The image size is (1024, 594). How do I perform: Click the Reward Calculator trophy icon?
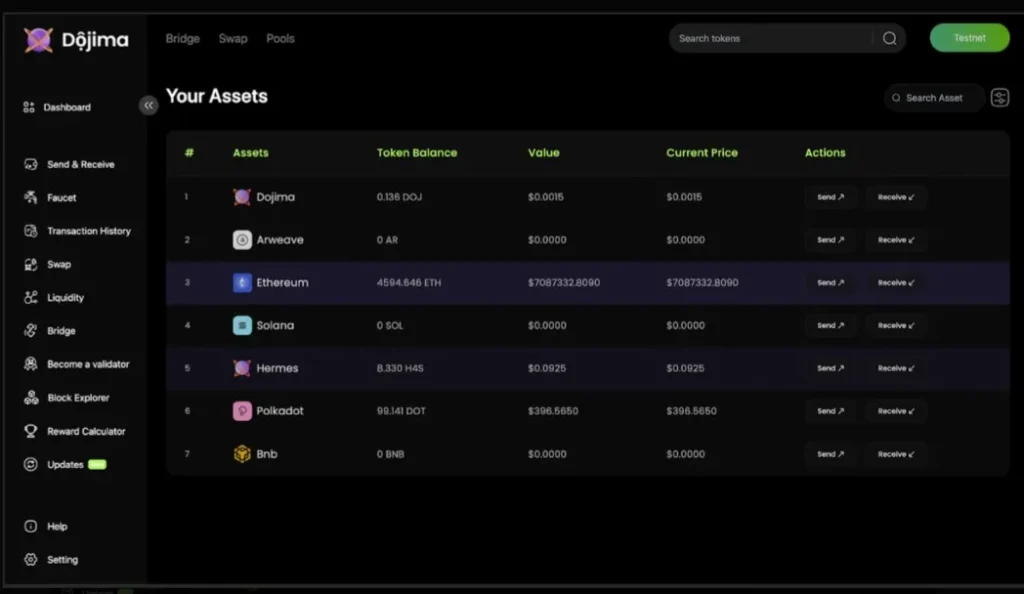pyautogui.click(x=31, y=431)
